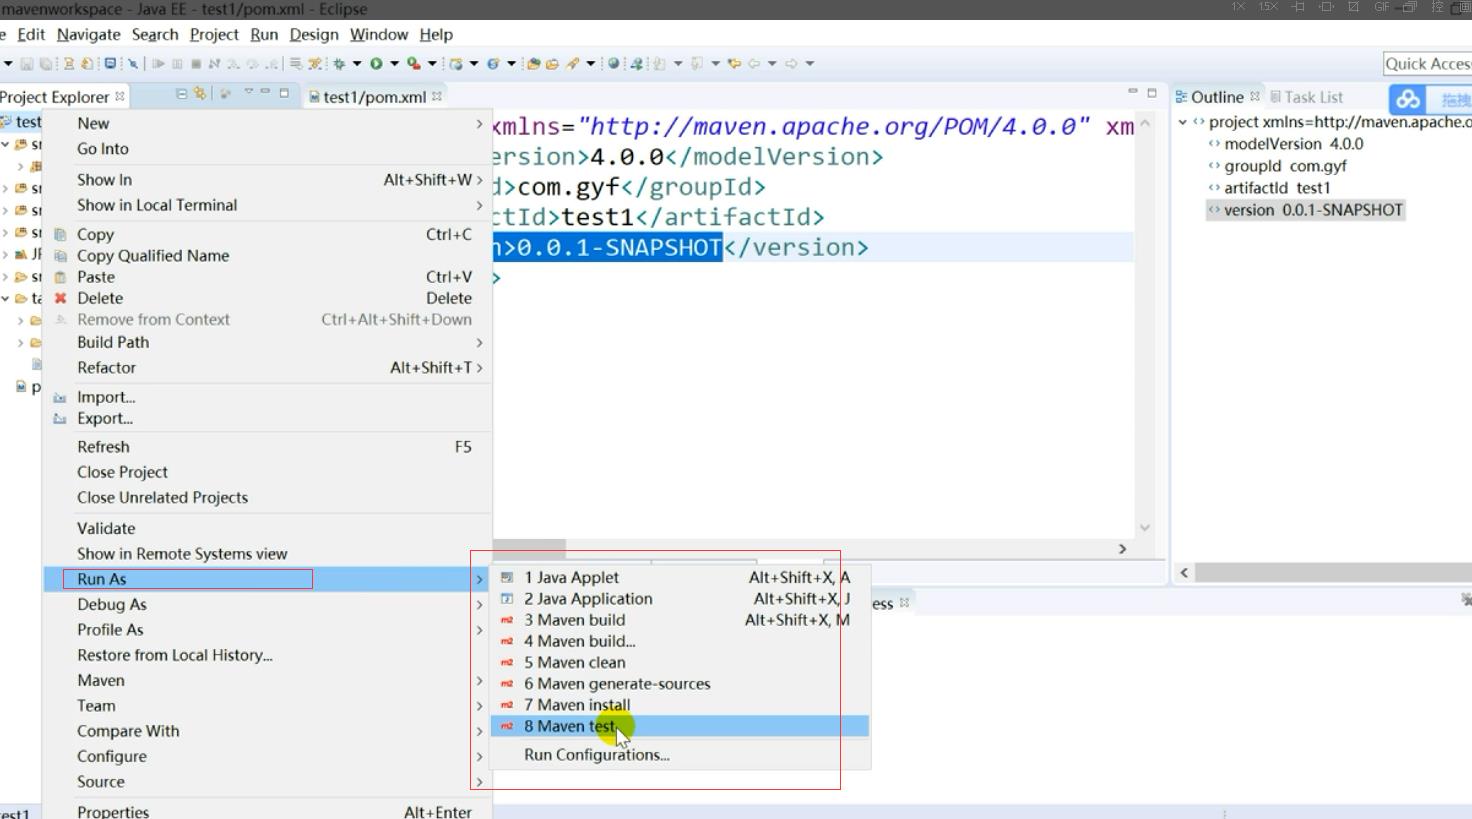Viewport: 1472px width, 819px height.
Task: Click Close Unrelated Projects
Action: [267, 498]
